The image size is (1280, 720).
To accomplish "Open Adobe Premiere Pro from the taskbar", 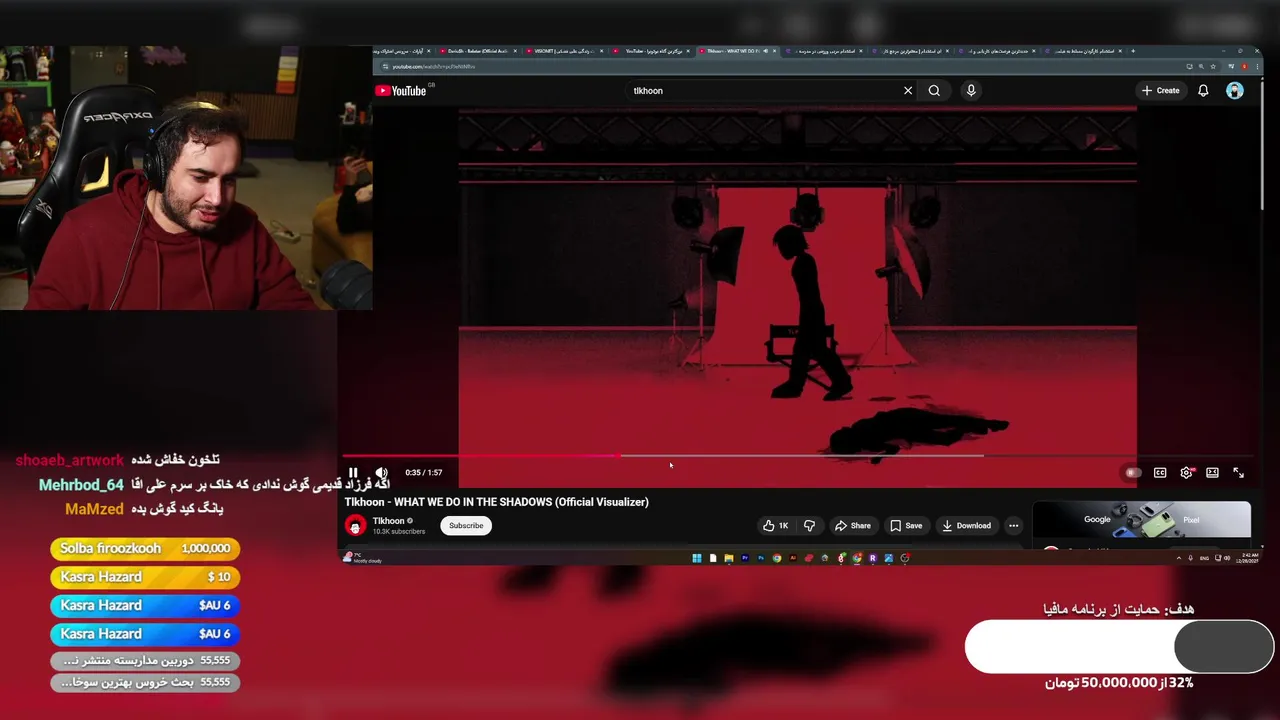I will pyautogui.click(x=745, y=558).
